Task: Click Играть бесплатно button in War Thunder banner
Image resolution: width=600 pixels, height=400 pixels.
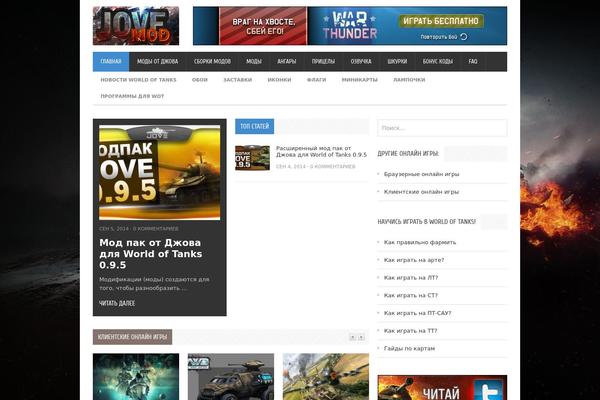Action: pos(441,21)
